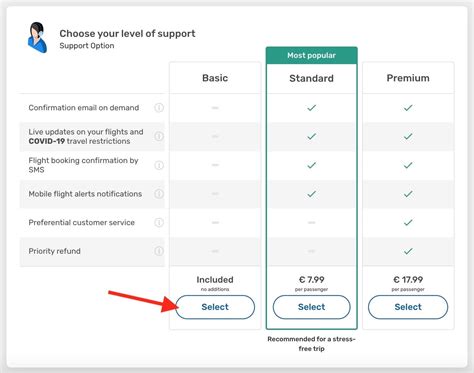Open info icon for Confirmation email on demand
The image size is (474, 373).
coord(159,108)
